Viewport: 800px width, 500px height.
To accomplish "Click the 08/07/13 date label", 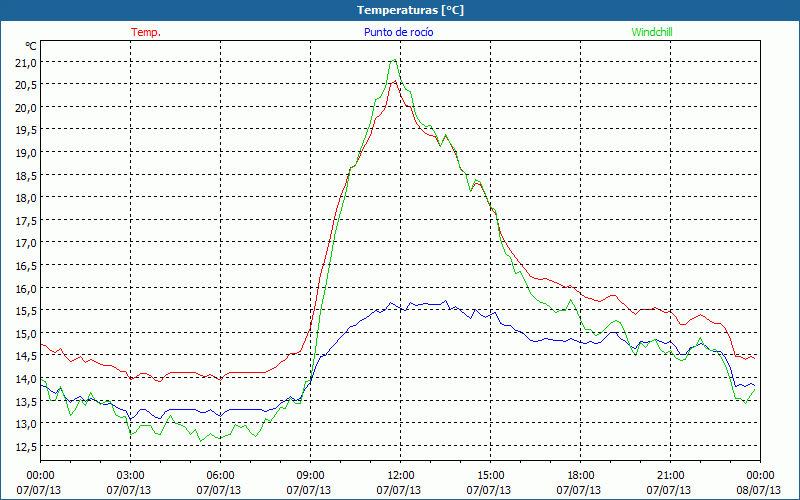I will click(758, 490).
